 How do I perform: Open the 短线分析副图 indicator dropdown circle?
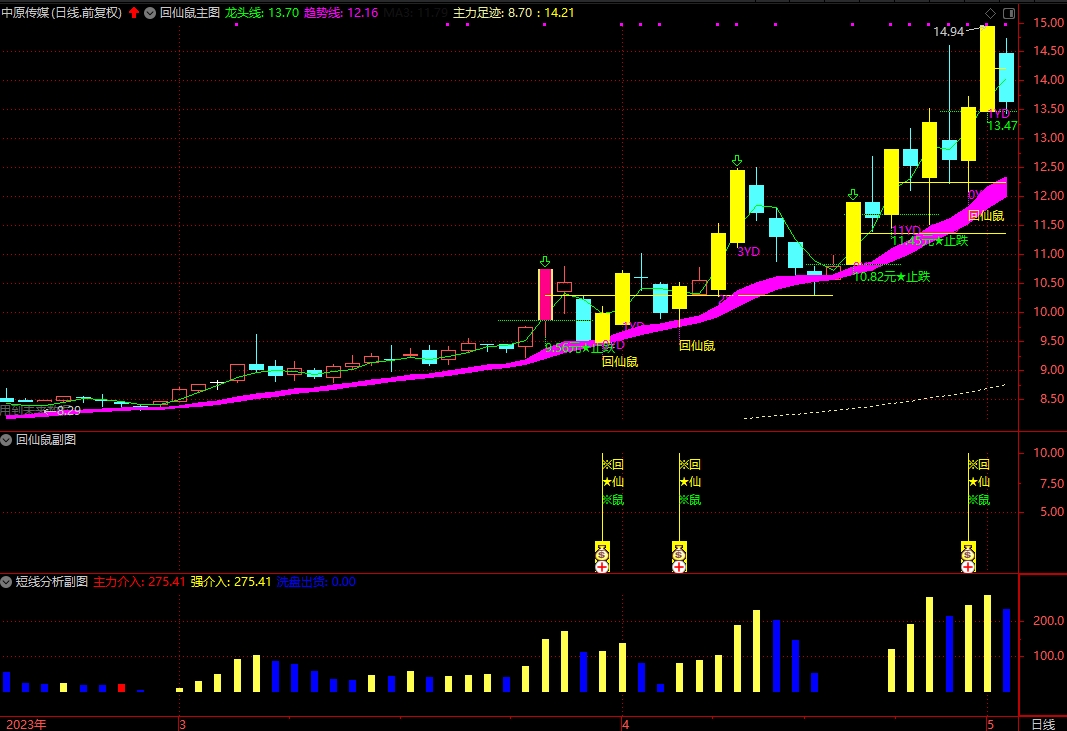(6, 582)
